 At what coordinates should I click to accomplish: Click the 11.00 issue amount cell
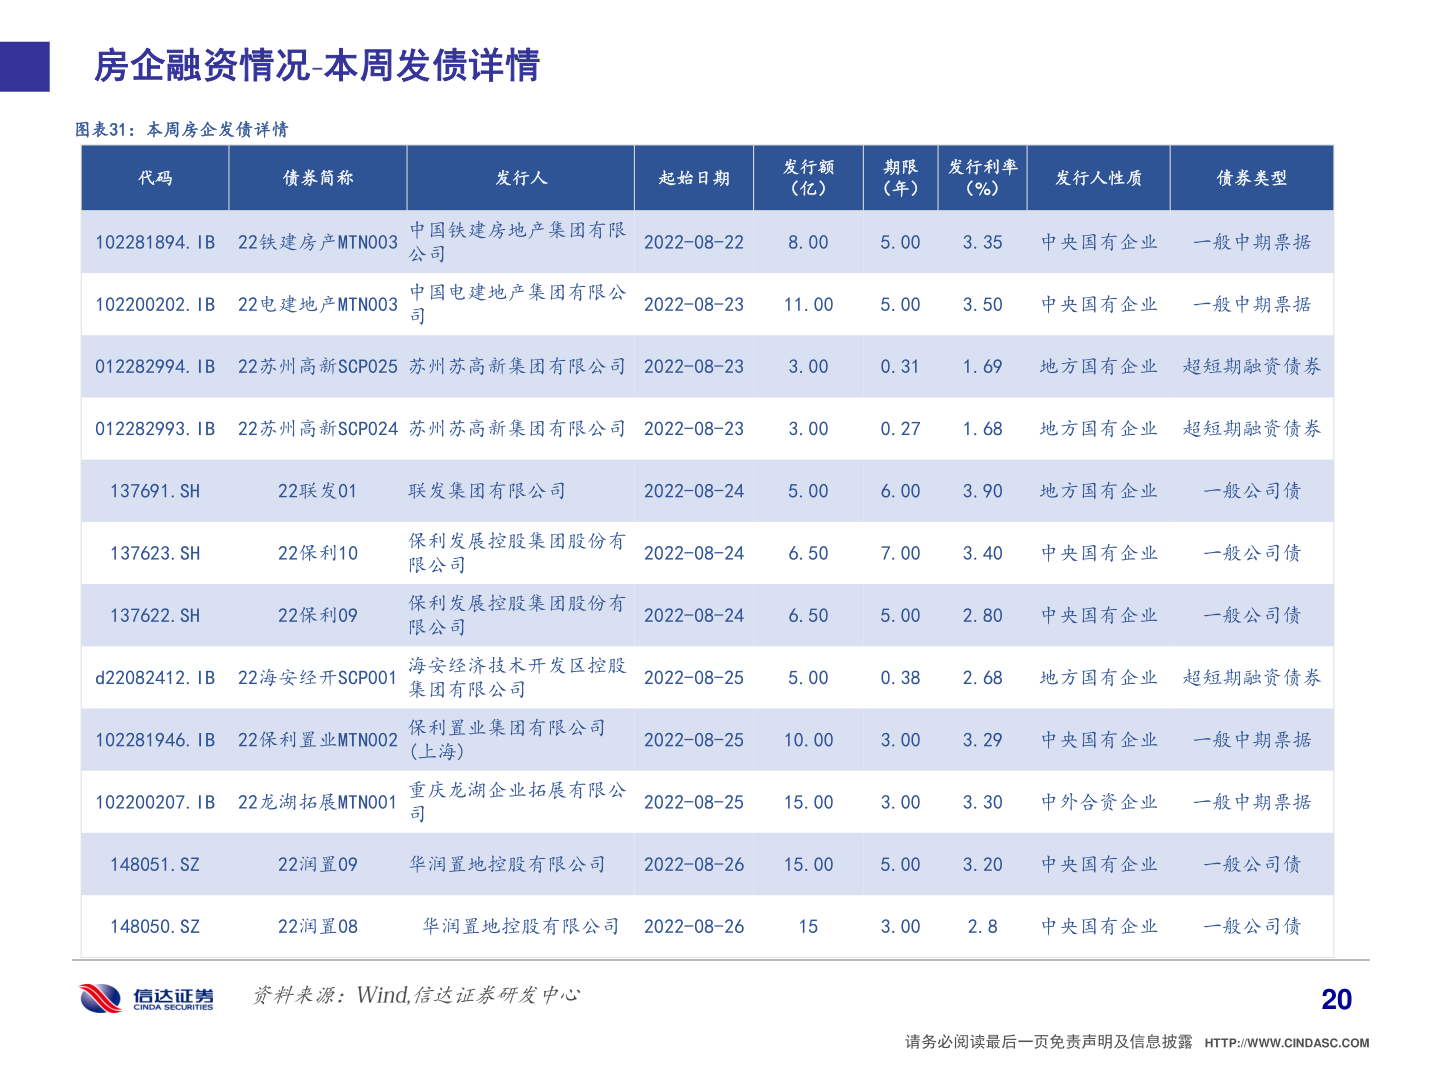coord(808,304)
